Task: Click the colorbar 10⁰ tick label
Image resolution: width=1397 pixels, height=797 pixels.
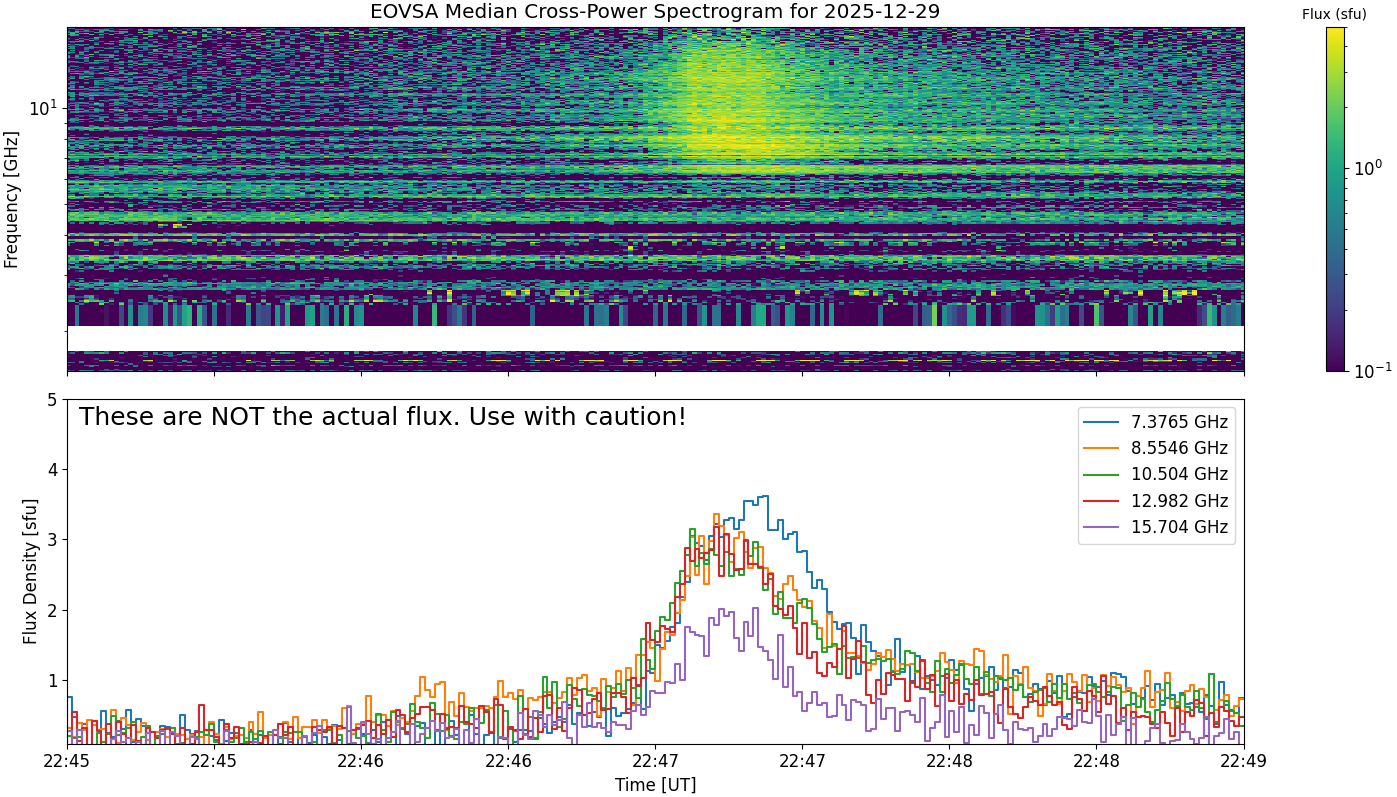Action: 1367,166
